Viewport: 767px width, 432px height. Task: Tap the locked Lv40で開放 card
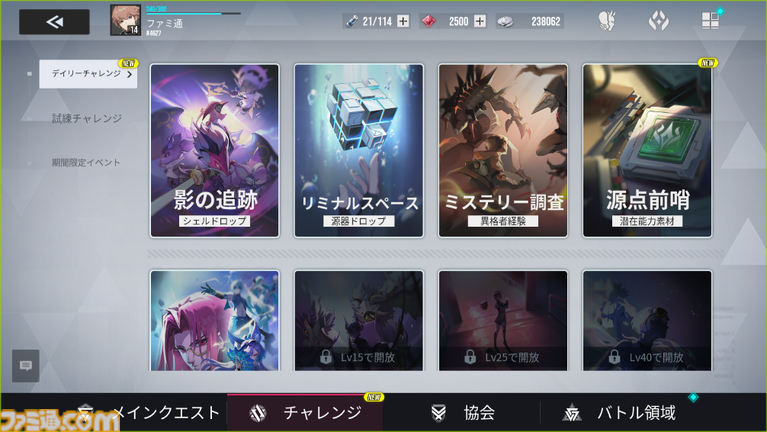(x=647, y=320)
